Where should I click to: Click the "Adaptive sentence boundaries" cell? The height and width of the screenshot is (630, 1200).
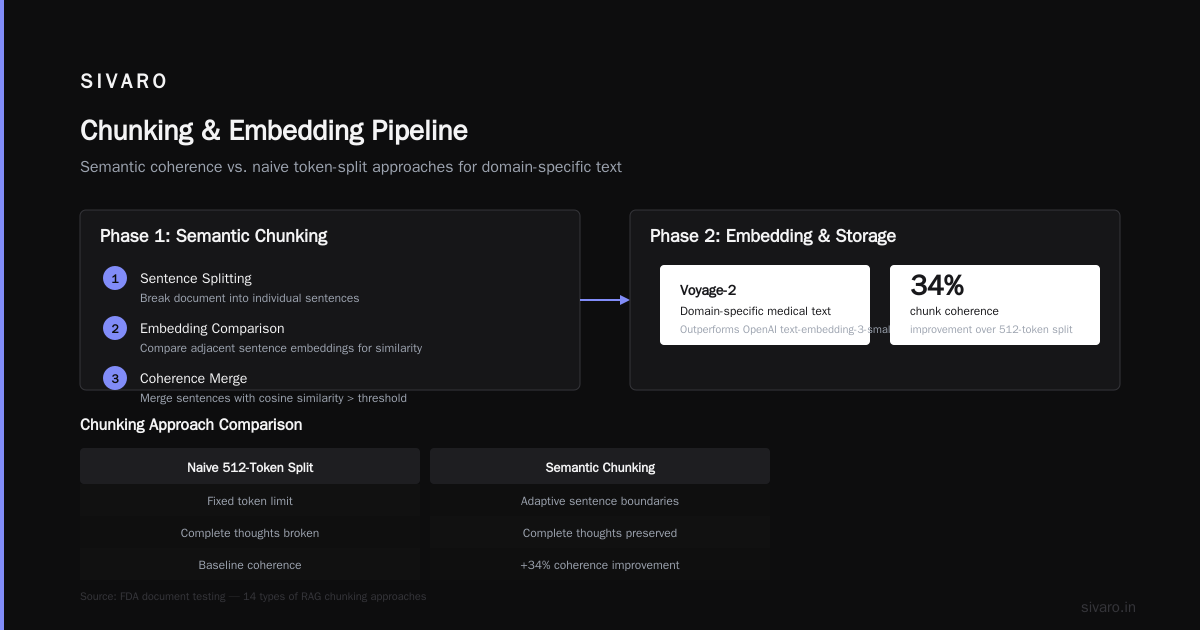tap(600, 501)
